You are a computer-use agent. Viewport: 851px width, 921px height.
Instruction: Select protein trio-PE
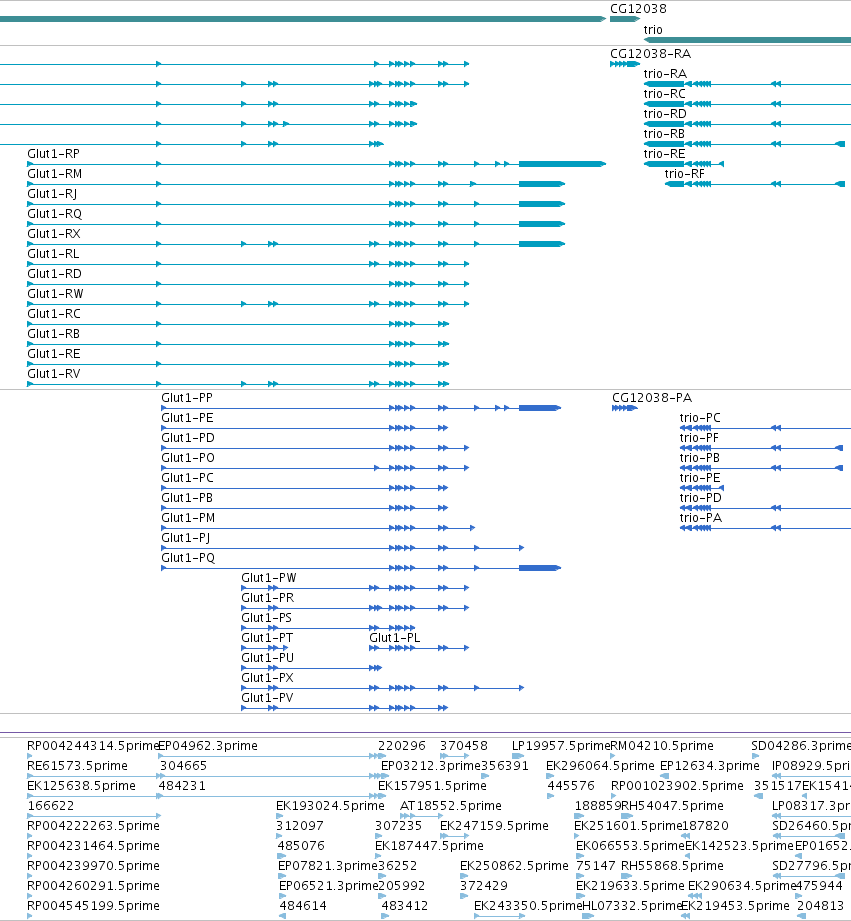[x=699, y=478]
